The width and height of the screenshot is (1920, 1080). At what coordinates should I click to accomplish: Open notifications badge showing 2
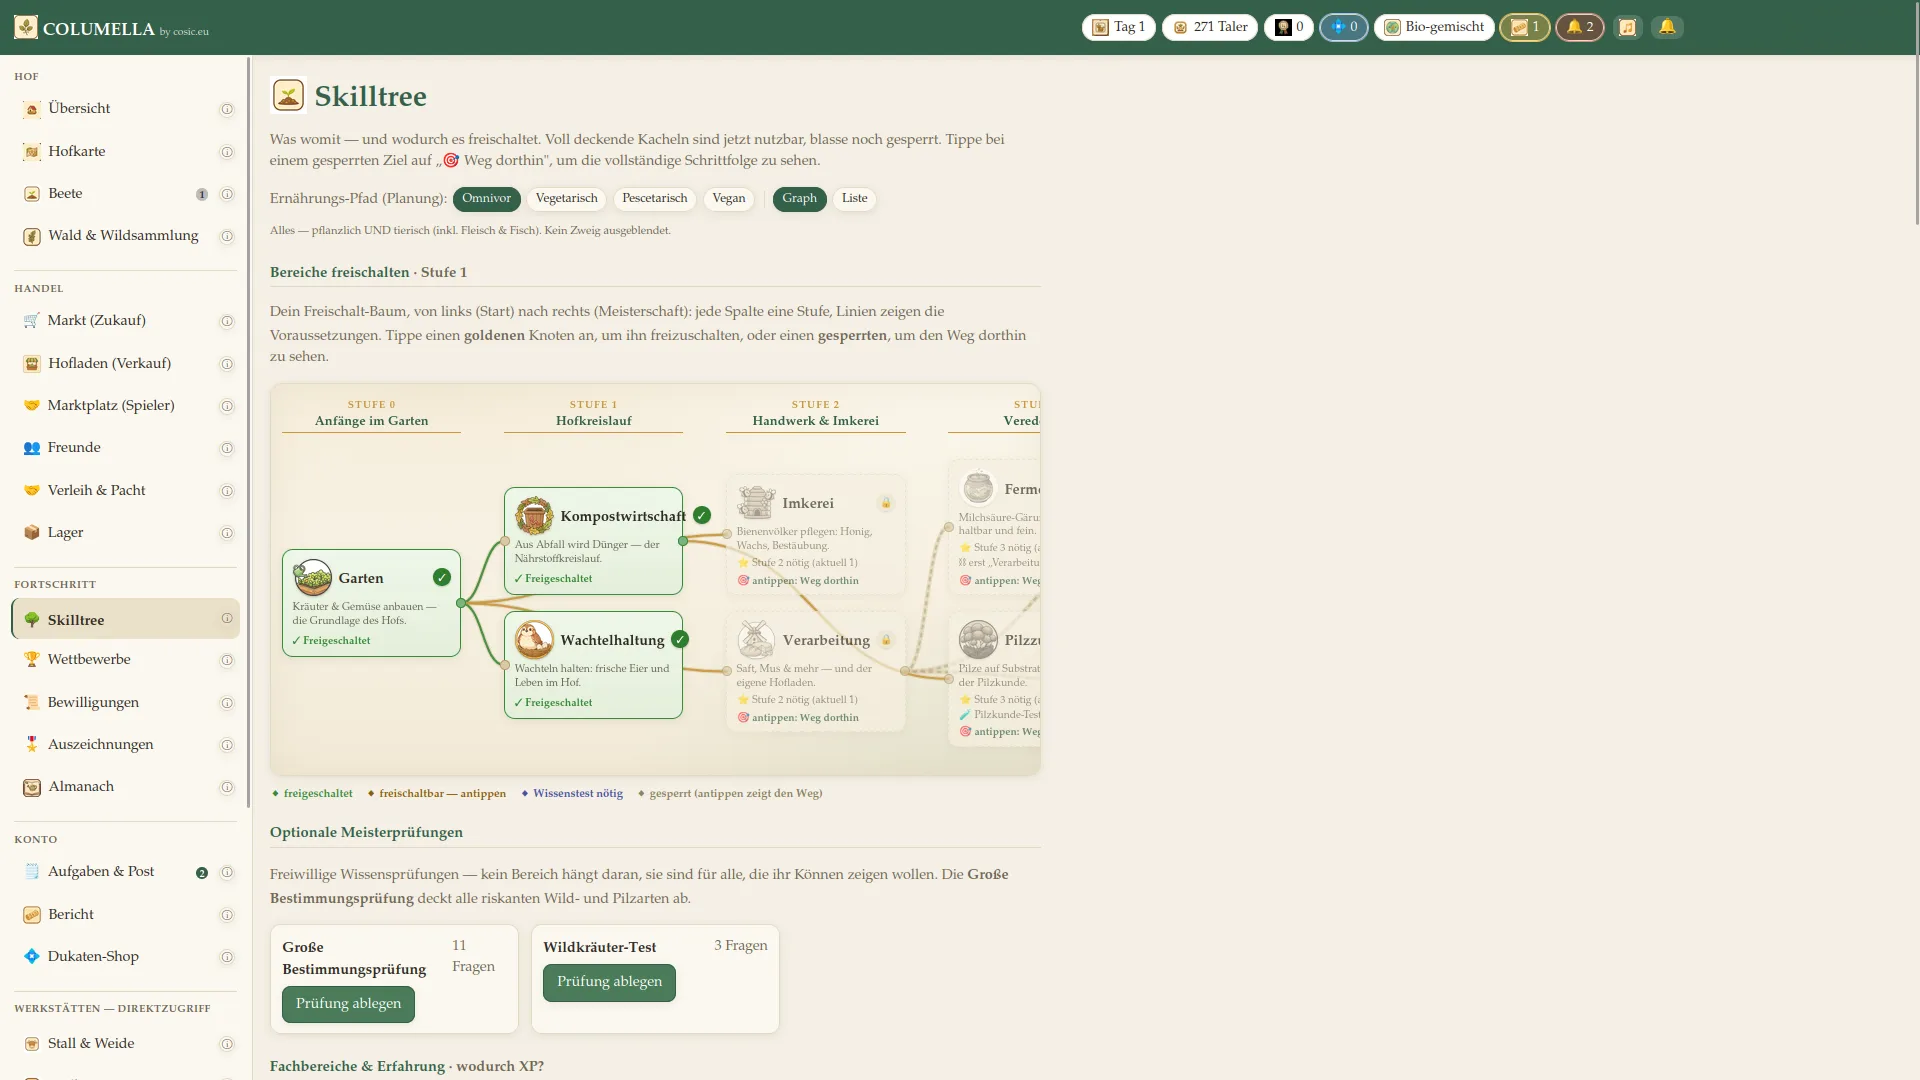(x=1579, y=27)
